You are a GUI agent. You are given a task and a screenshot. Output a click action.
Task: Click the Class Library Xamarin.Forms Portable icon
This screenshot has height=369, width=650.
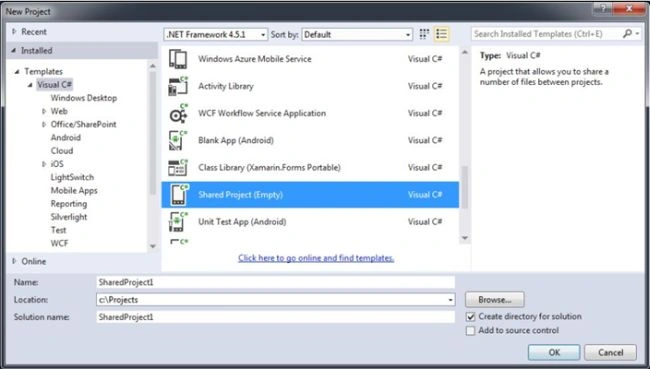click(178, 168)
